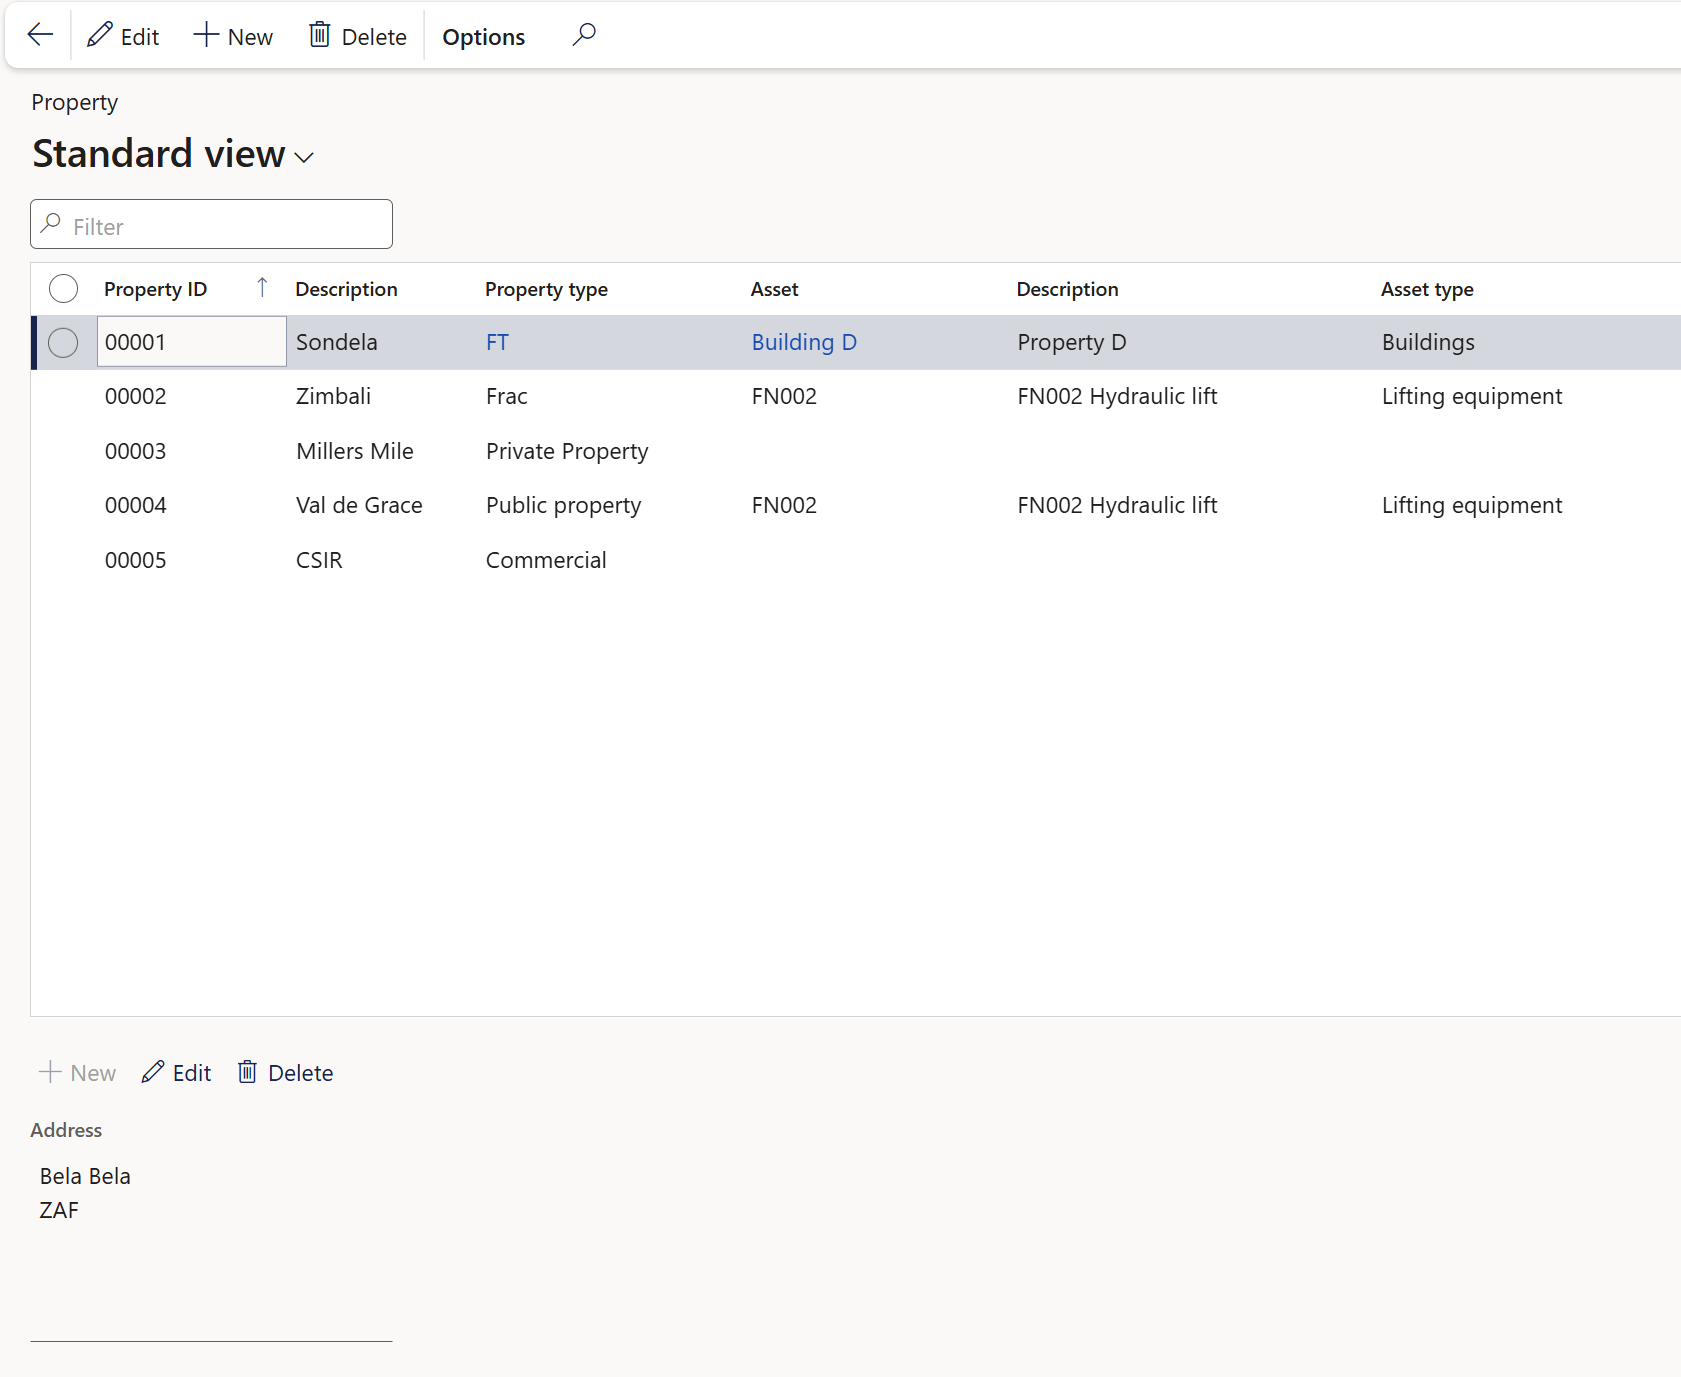
Task: Click the Property type column header
Action: click(x=546, y=290)
